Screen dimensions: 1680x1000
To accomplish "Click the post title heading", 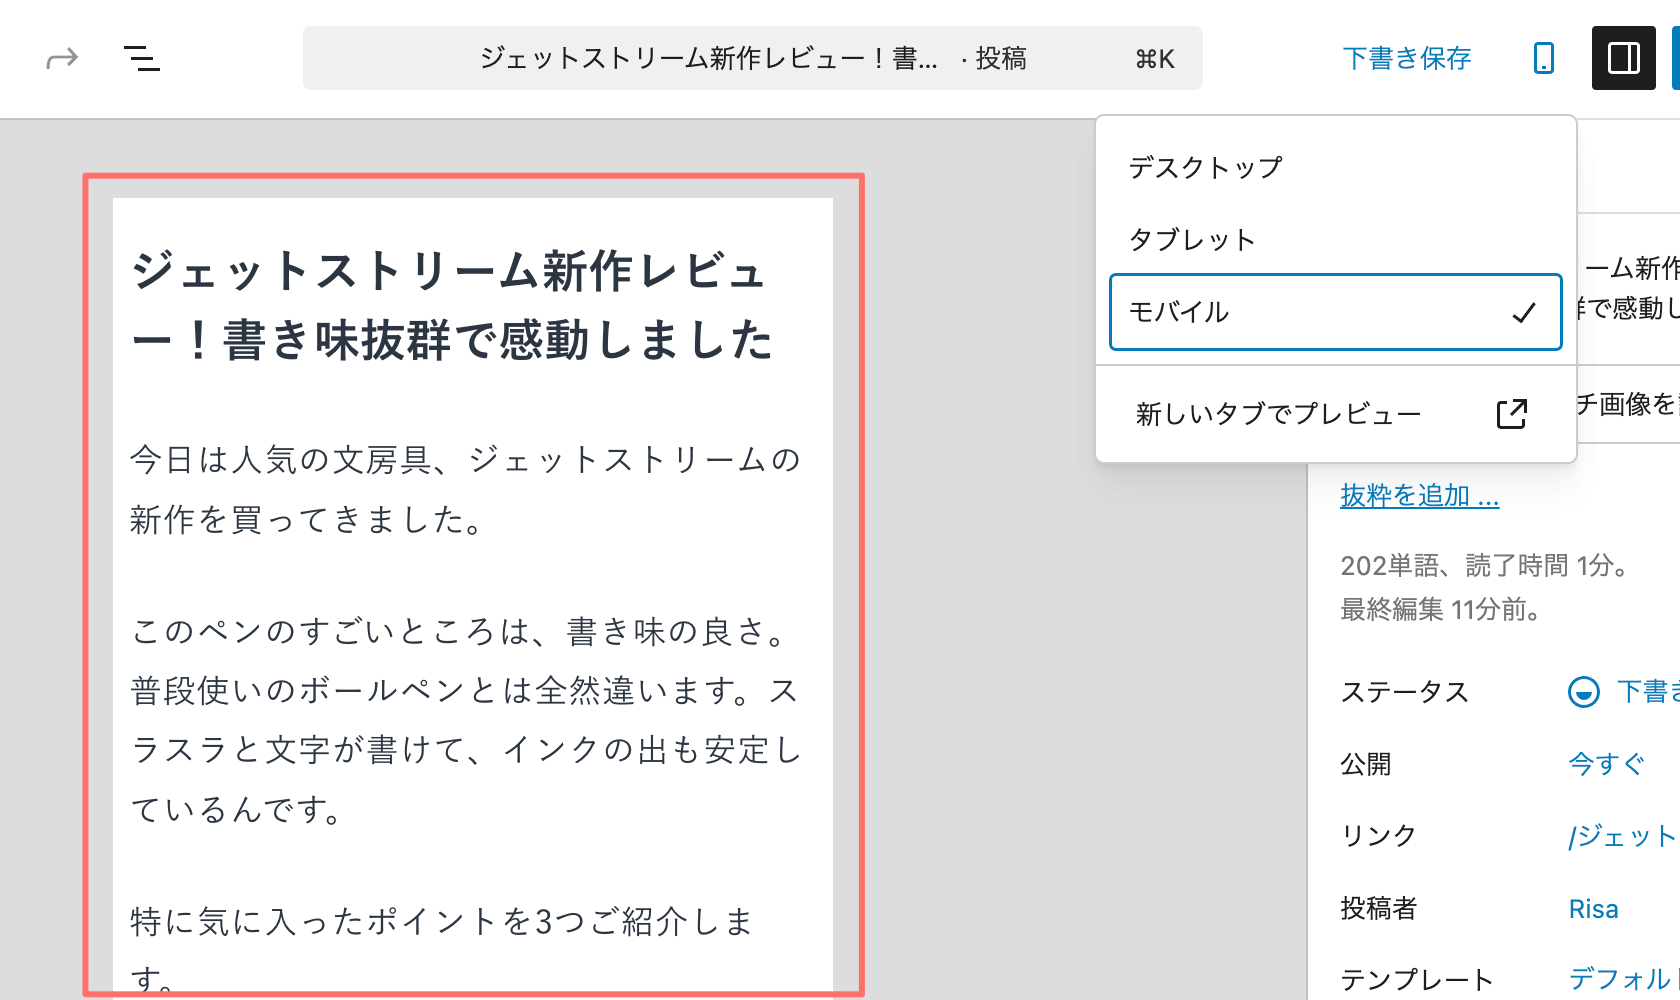I will click(x=453, y=305).
